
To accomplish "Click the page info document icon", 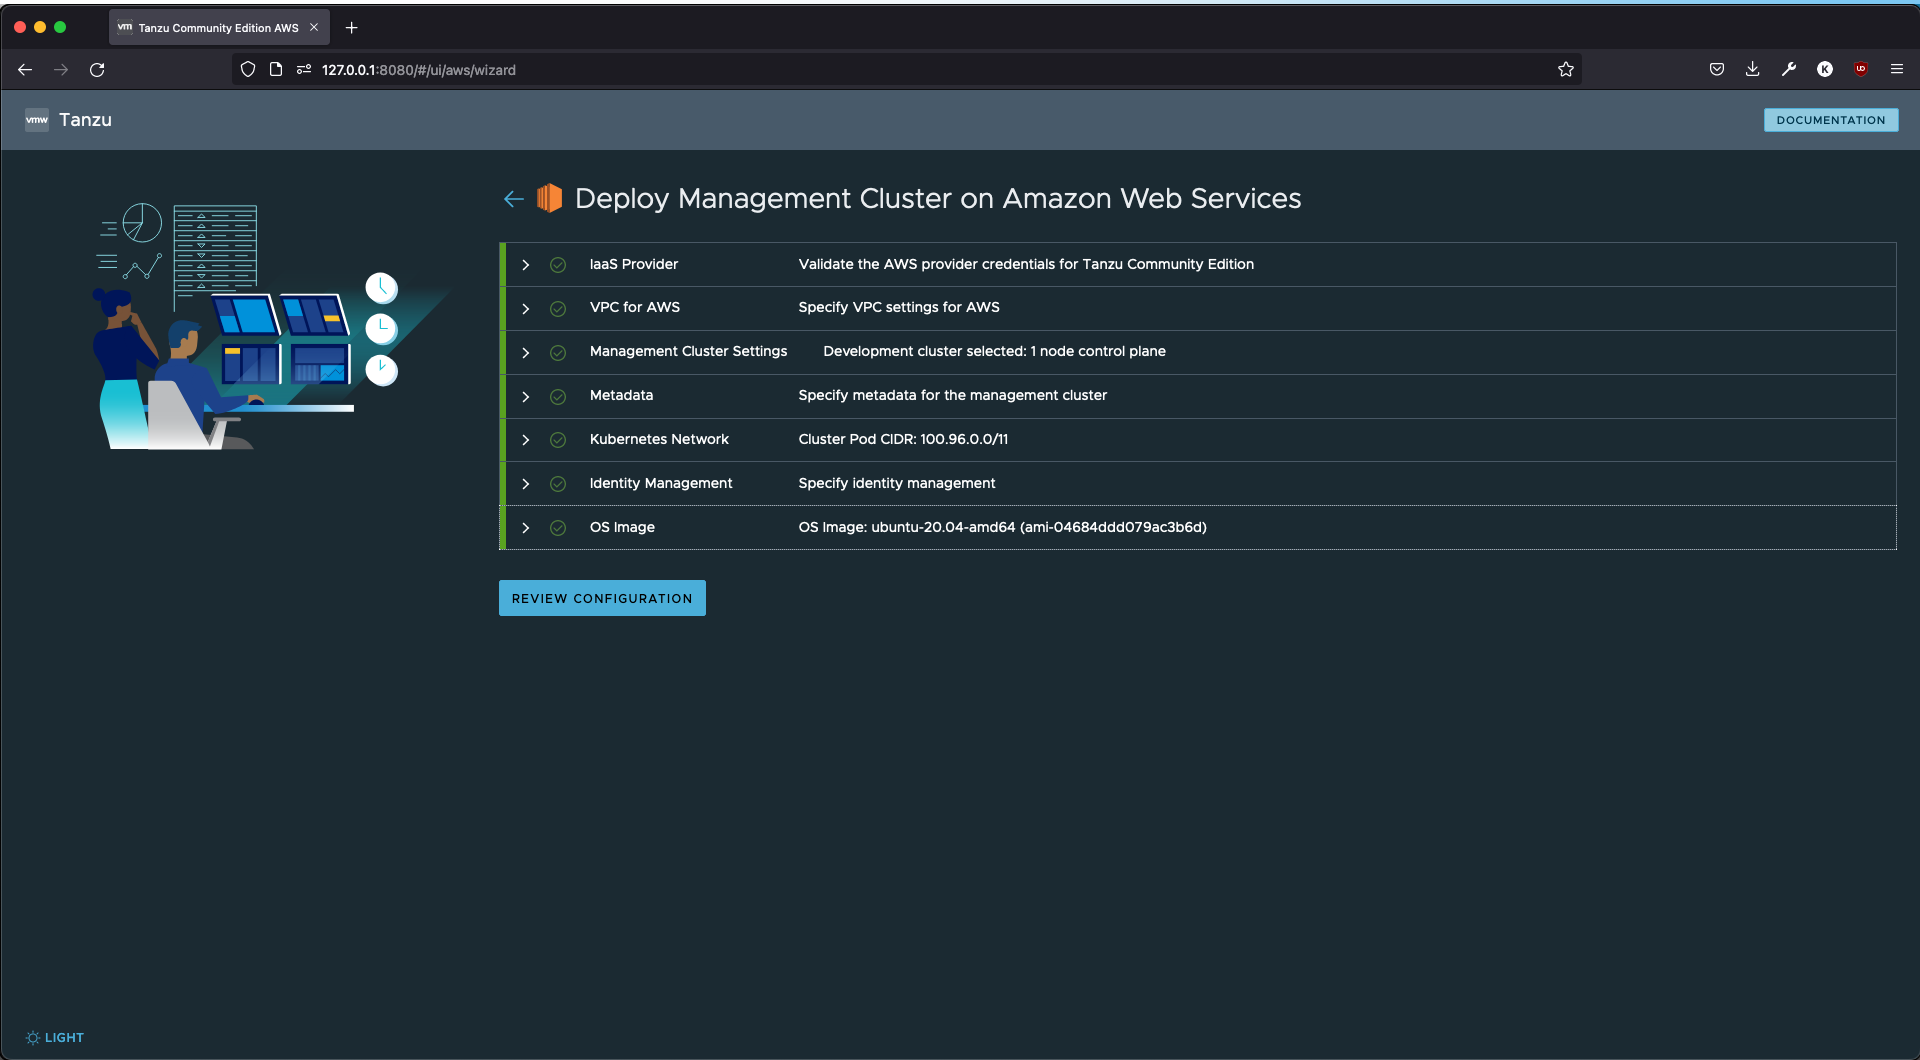I will [x=276, y=70].
